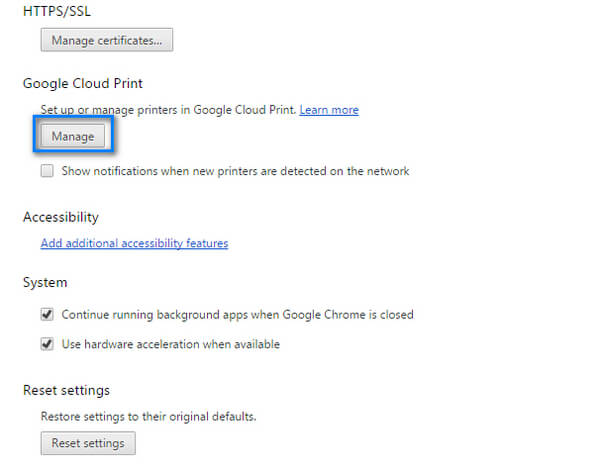
Task: Click the 'Use hardware acceleration when available' label
Action: (170, 344)
